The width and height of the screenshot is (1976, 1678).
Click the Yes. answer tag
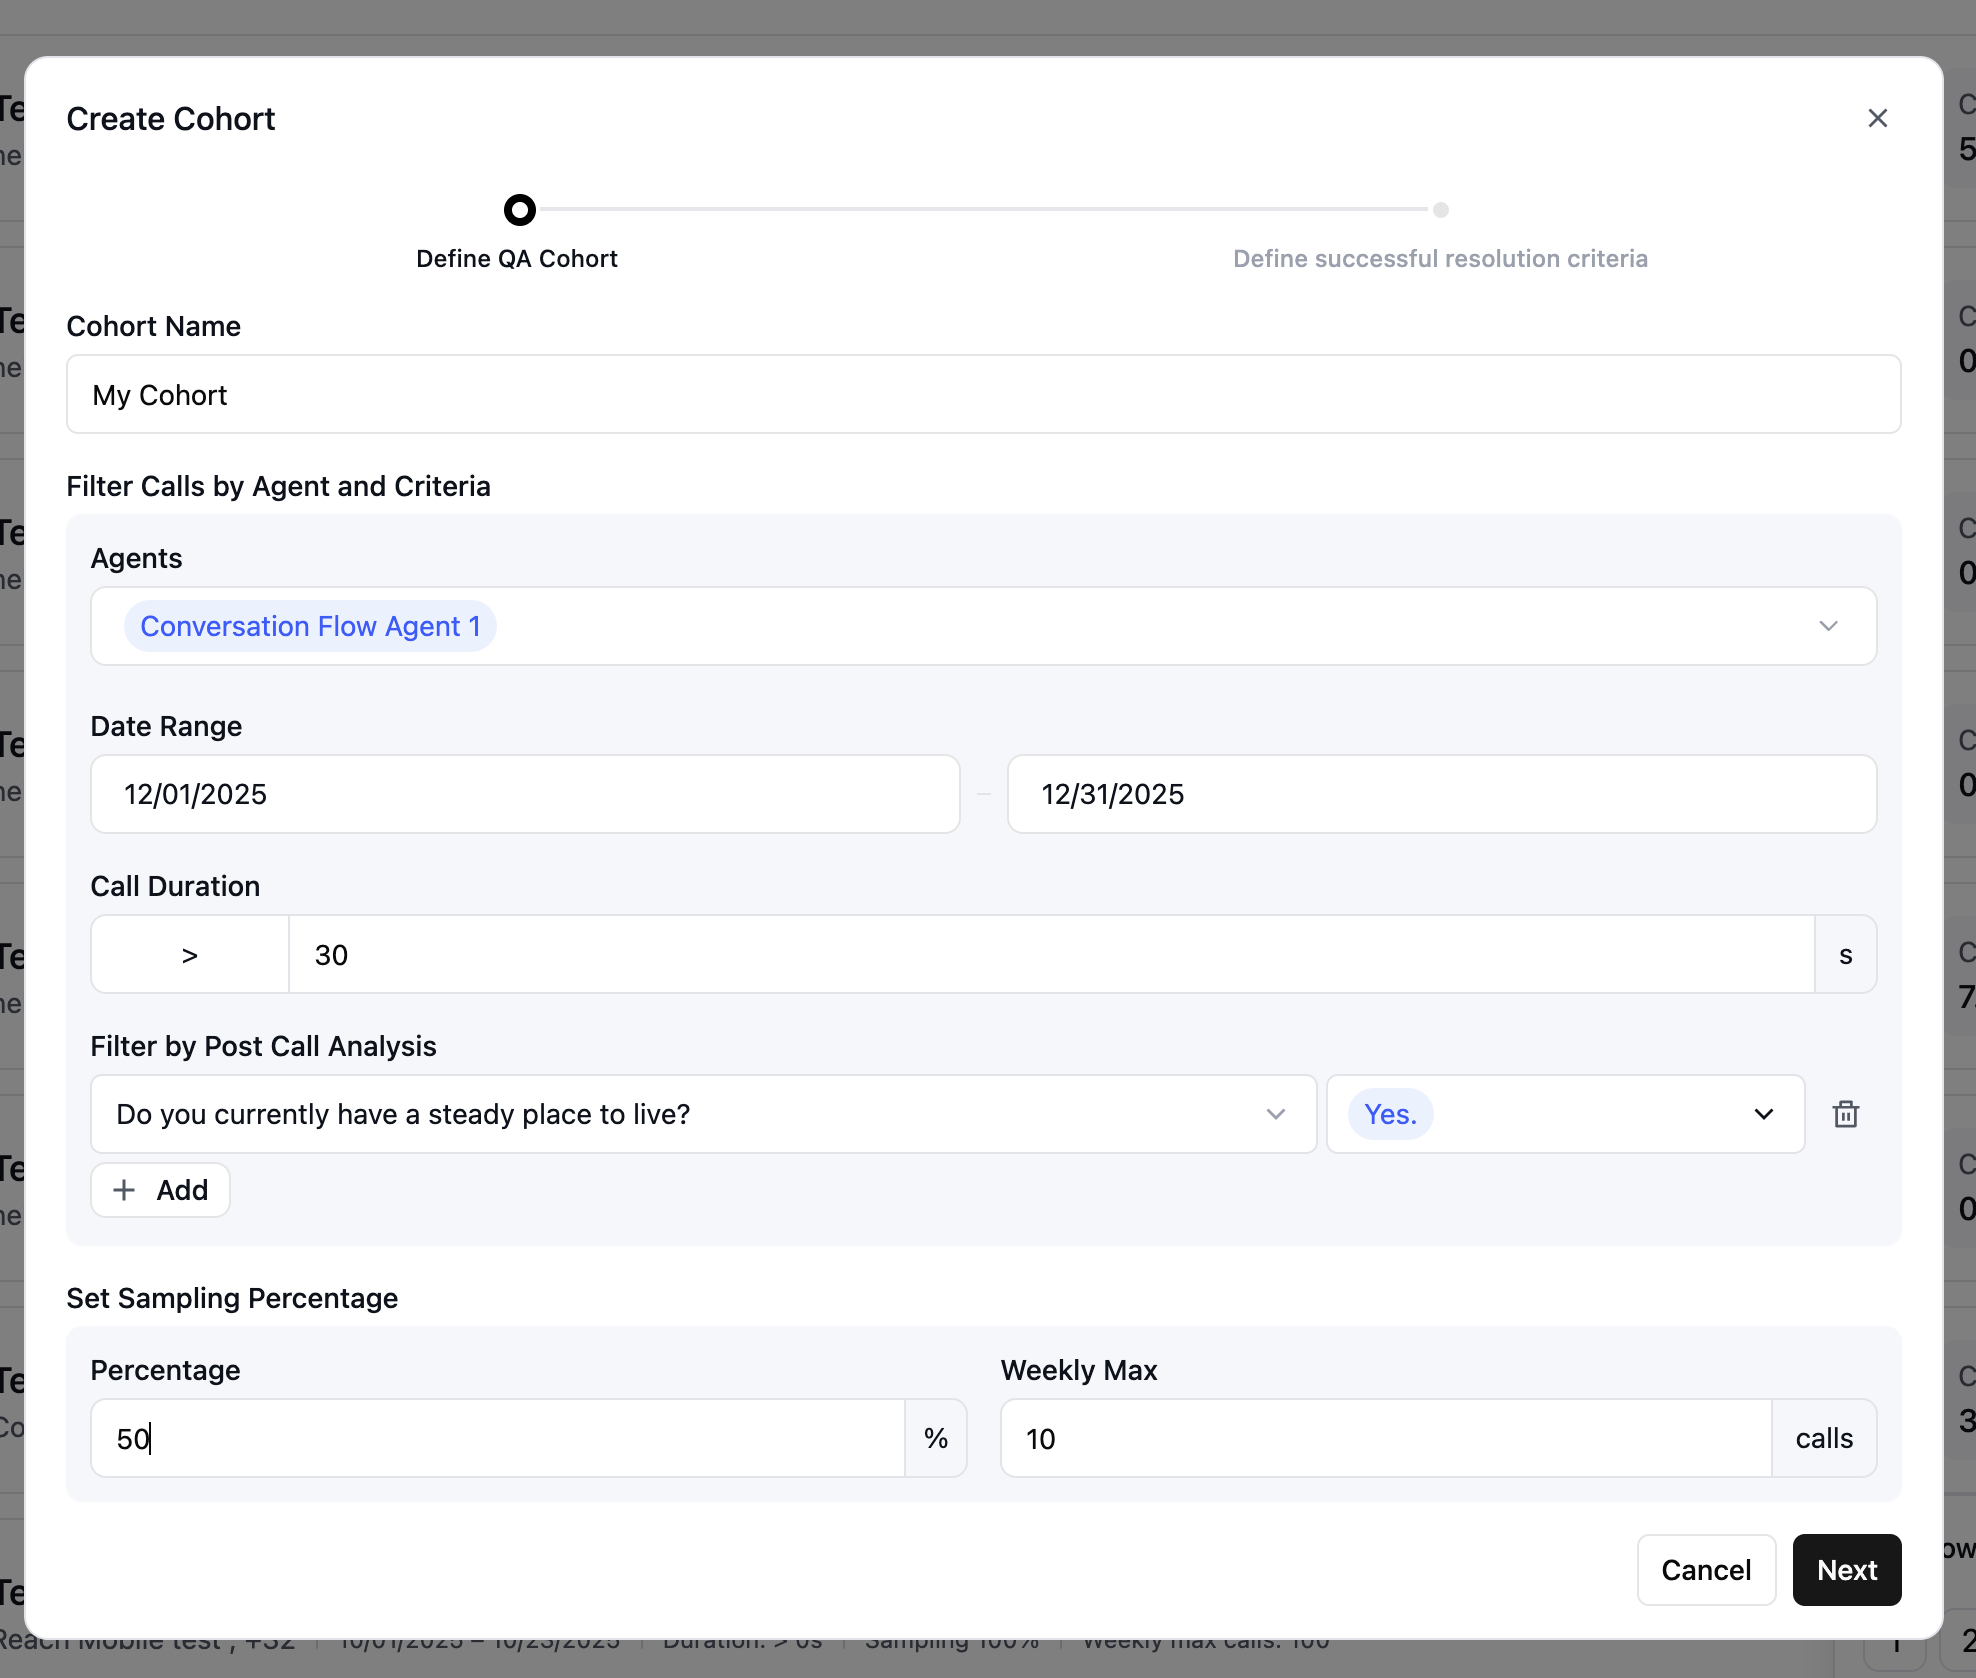pos(1390,1114)
